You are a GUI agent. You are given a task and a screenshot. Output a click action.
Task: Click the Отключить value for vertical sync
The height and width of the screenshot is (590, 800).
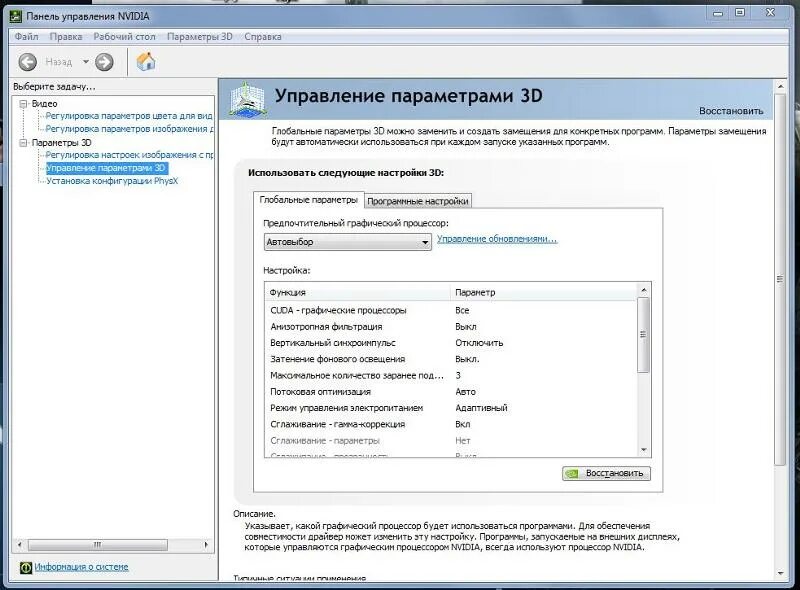479,343
